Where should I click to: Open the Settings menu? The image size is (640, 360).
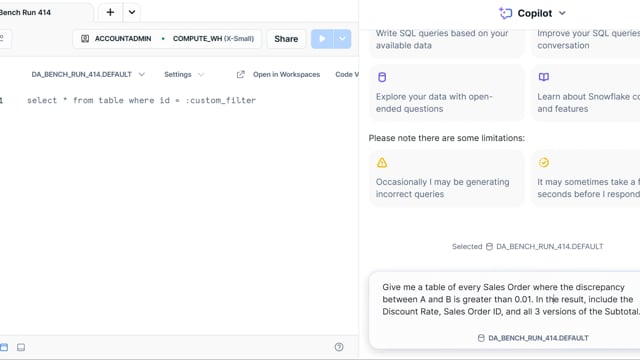click(184, 74)
